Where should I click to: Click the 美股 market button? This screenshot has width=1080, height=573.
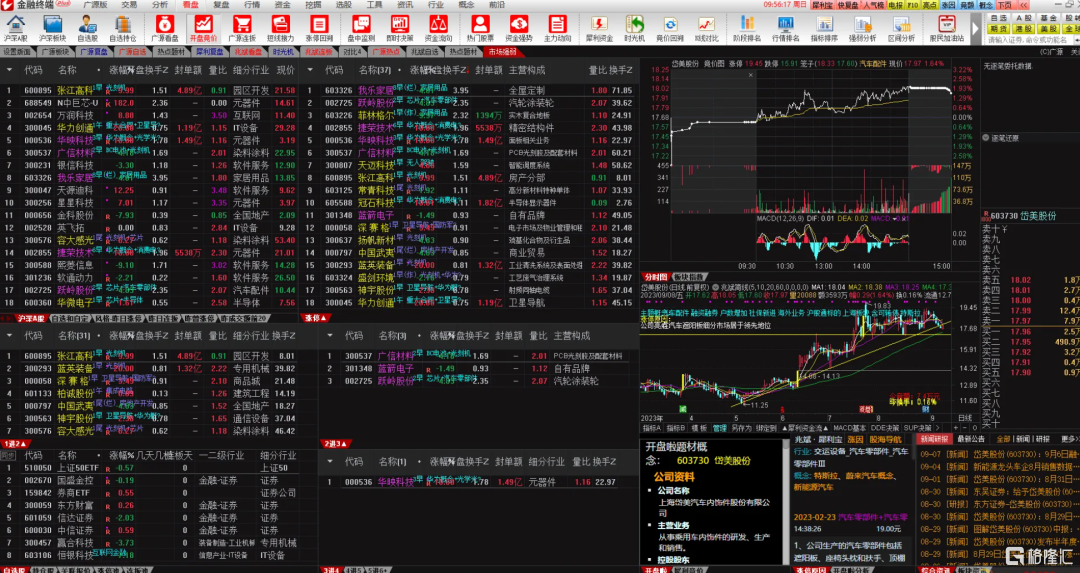coord(1048,30)
